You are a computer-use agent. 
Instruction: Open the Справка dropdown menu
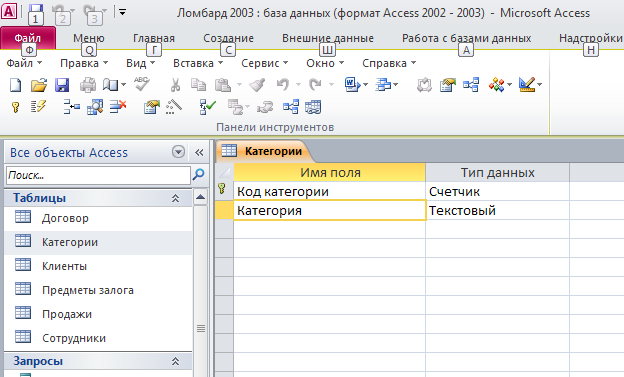(x=389, y=63)
